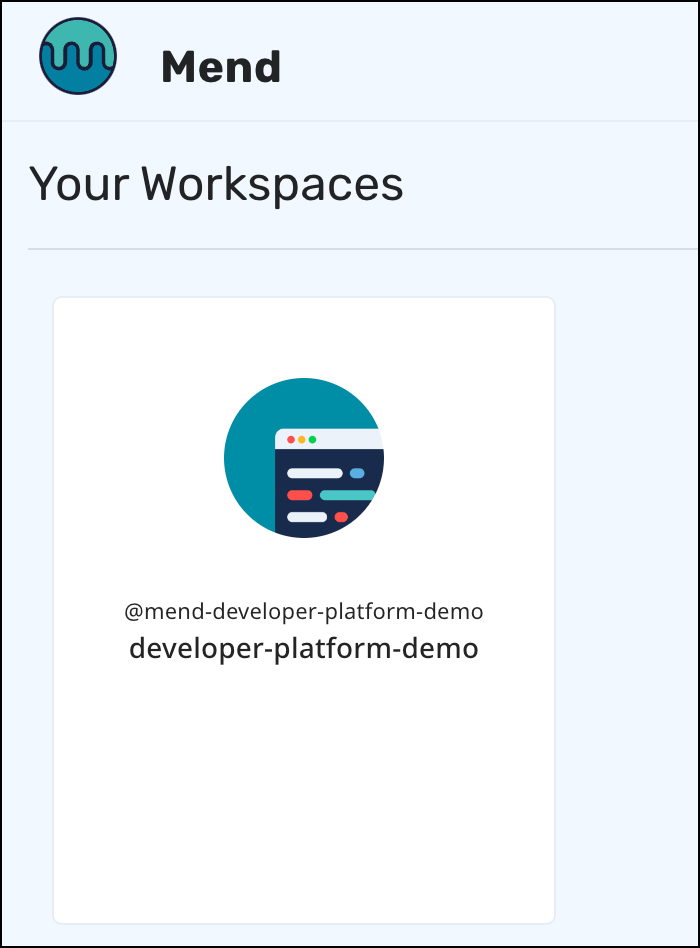The image size is (700, 948).
Task: Click the green dot in avatar window titlebar
Action: [313, 440]
